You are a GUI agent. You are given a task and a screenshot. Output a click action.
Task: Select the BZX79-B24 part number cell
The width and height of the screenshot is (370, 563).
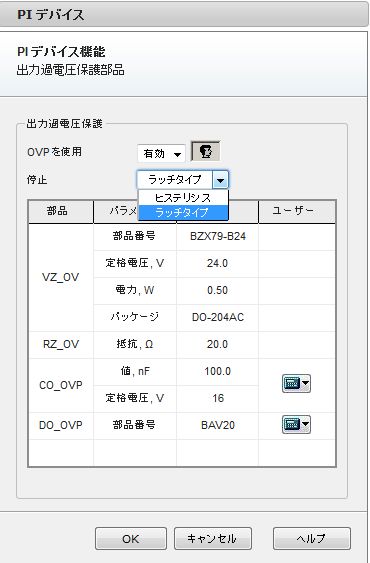tap(217, 237)
